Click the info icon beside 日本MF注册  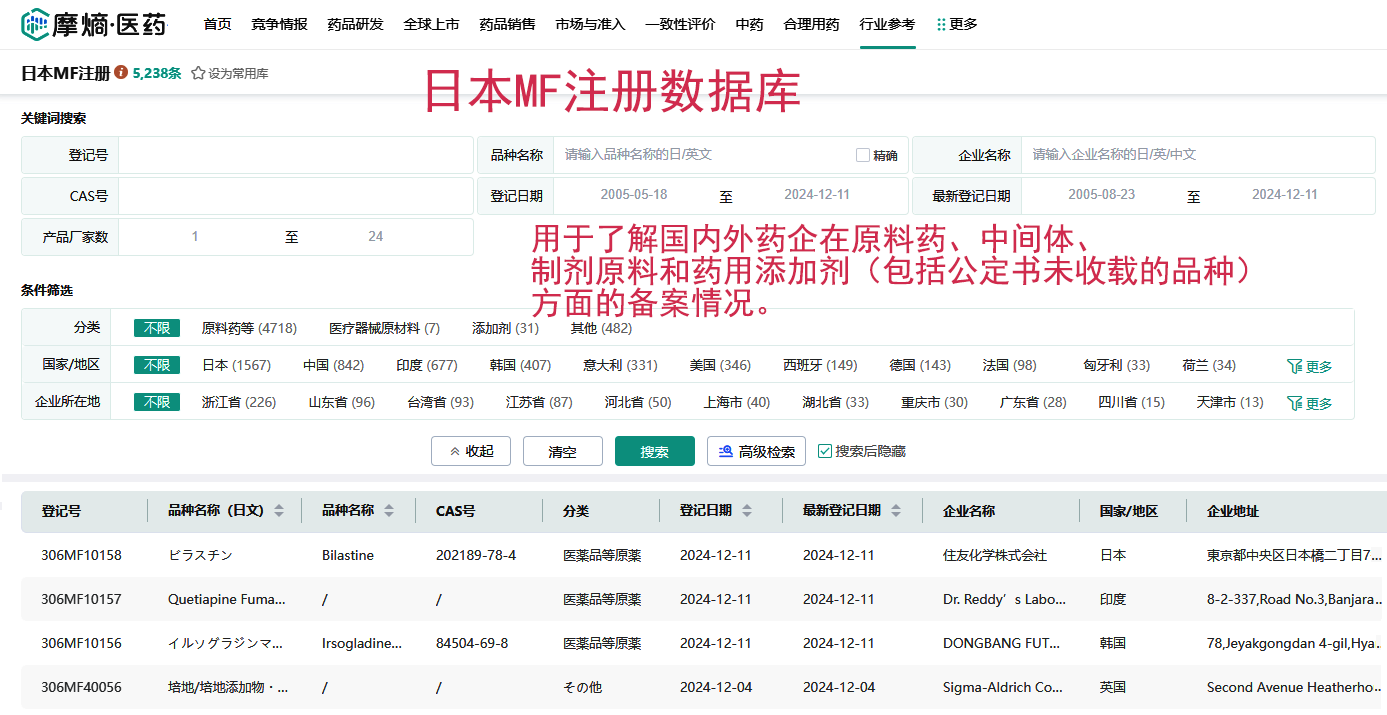pyautogui.click(x=121, y=73)
